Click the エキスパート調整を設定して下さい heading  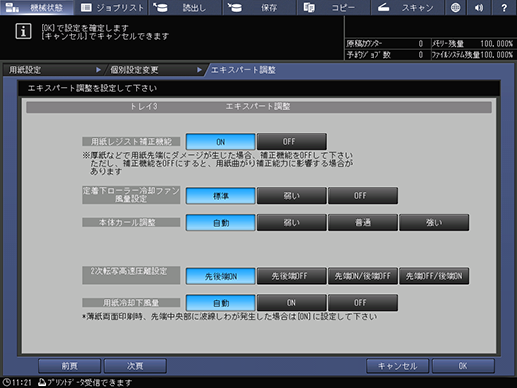(92, 88)
